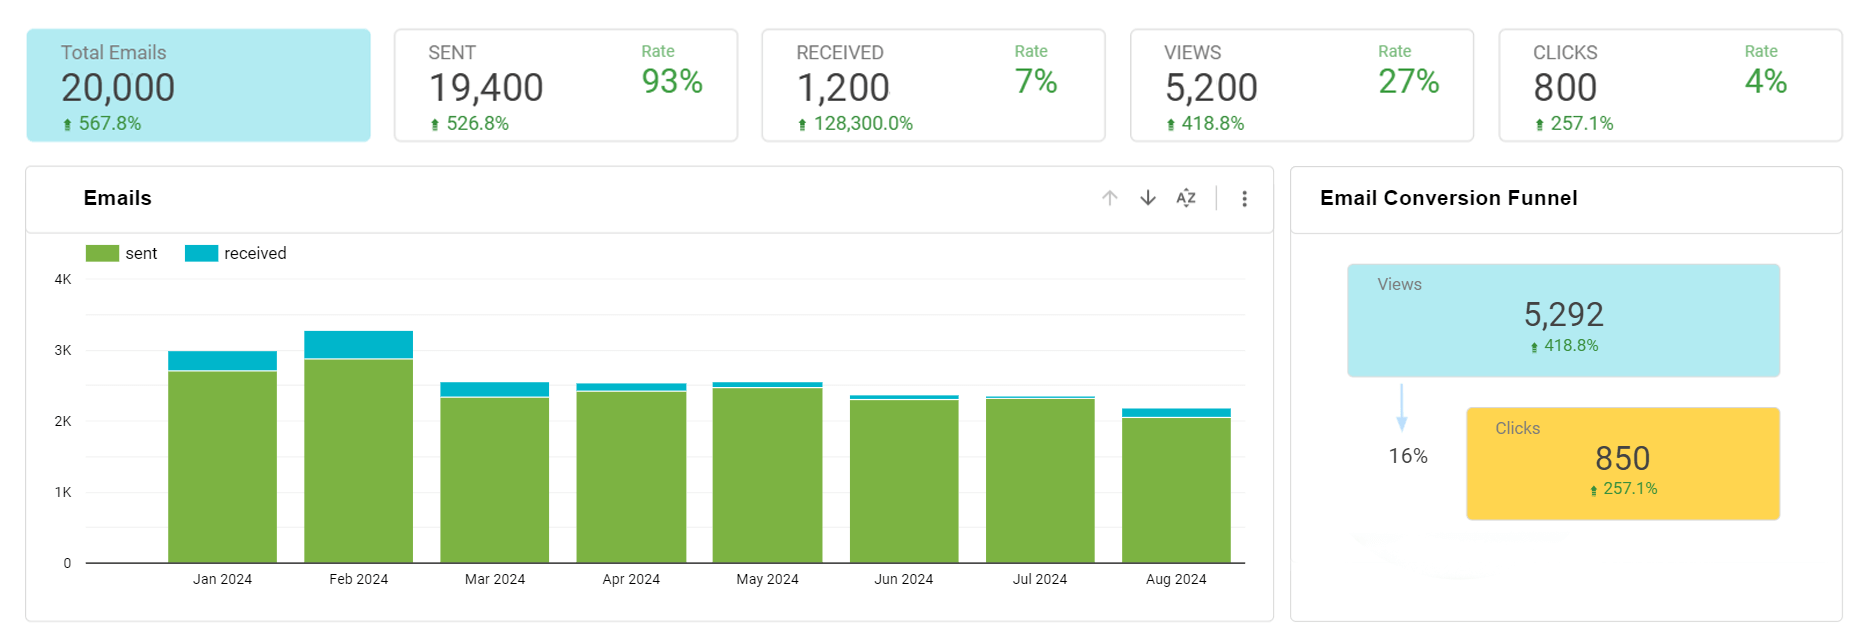Click the drill up arrow in Emails chart
1874x642 pixels.
1109,198
